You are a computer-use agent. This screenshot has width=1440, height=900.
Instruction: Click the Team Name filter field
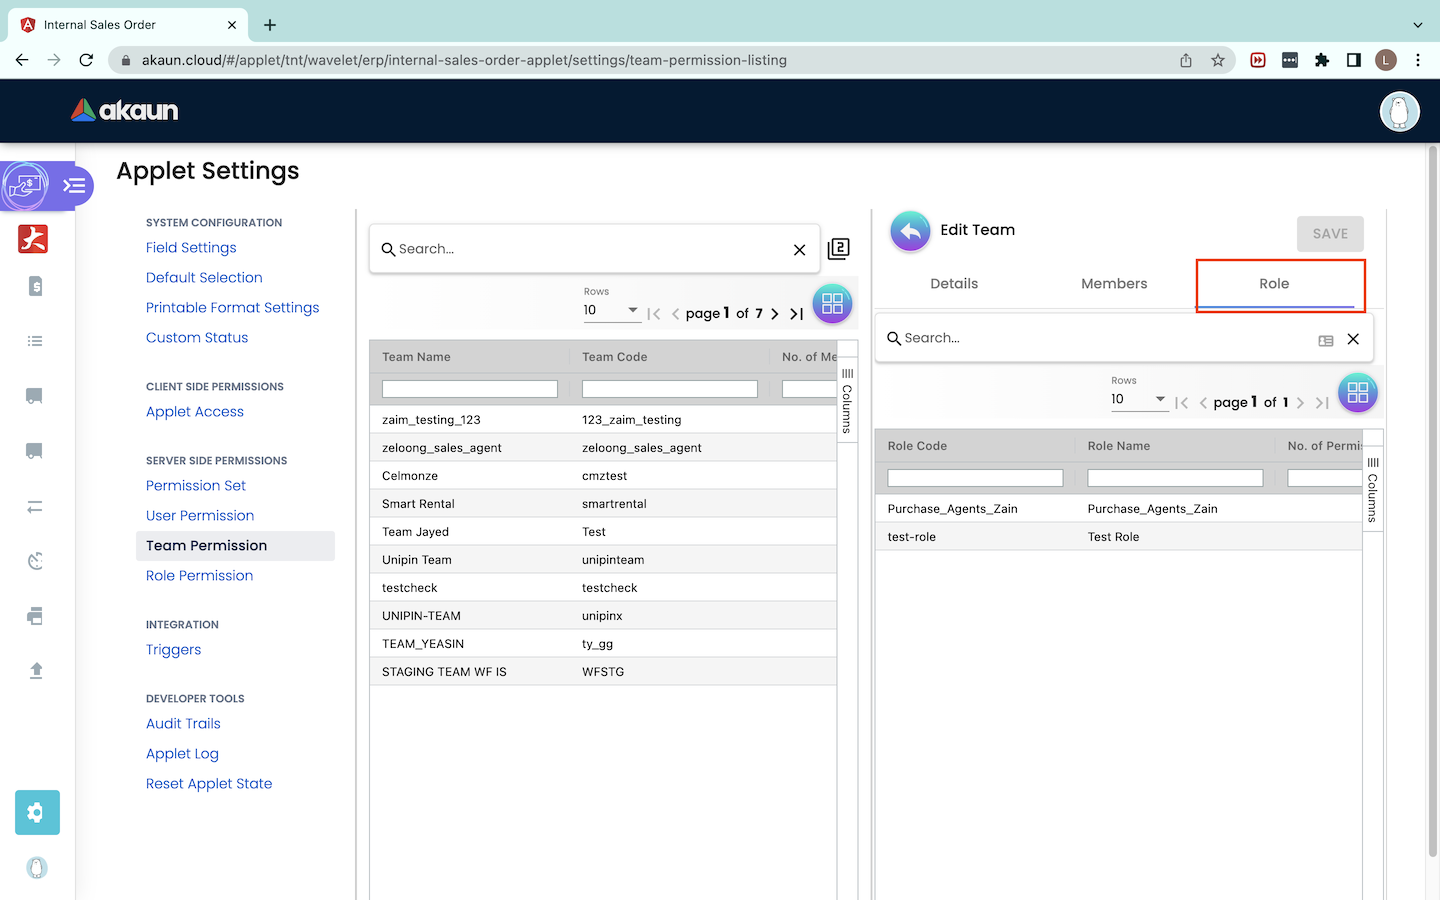click(470, 389)
